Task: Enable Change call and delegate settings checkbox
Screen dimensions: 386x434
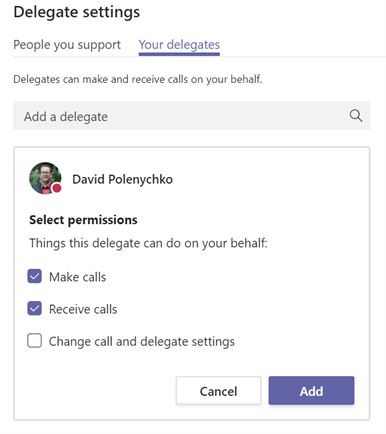Action: coord(35,341)
